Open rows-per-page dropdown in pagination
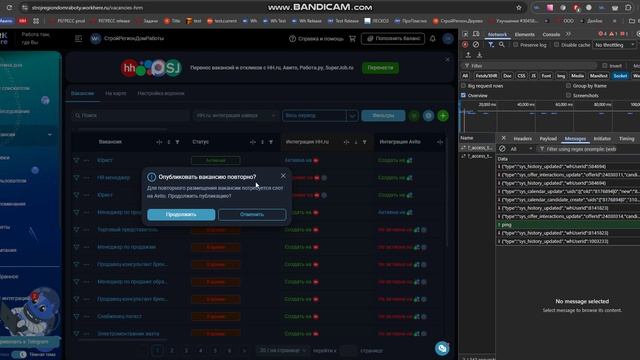This screenshot has height=360, width=640. tap(282, 350)
